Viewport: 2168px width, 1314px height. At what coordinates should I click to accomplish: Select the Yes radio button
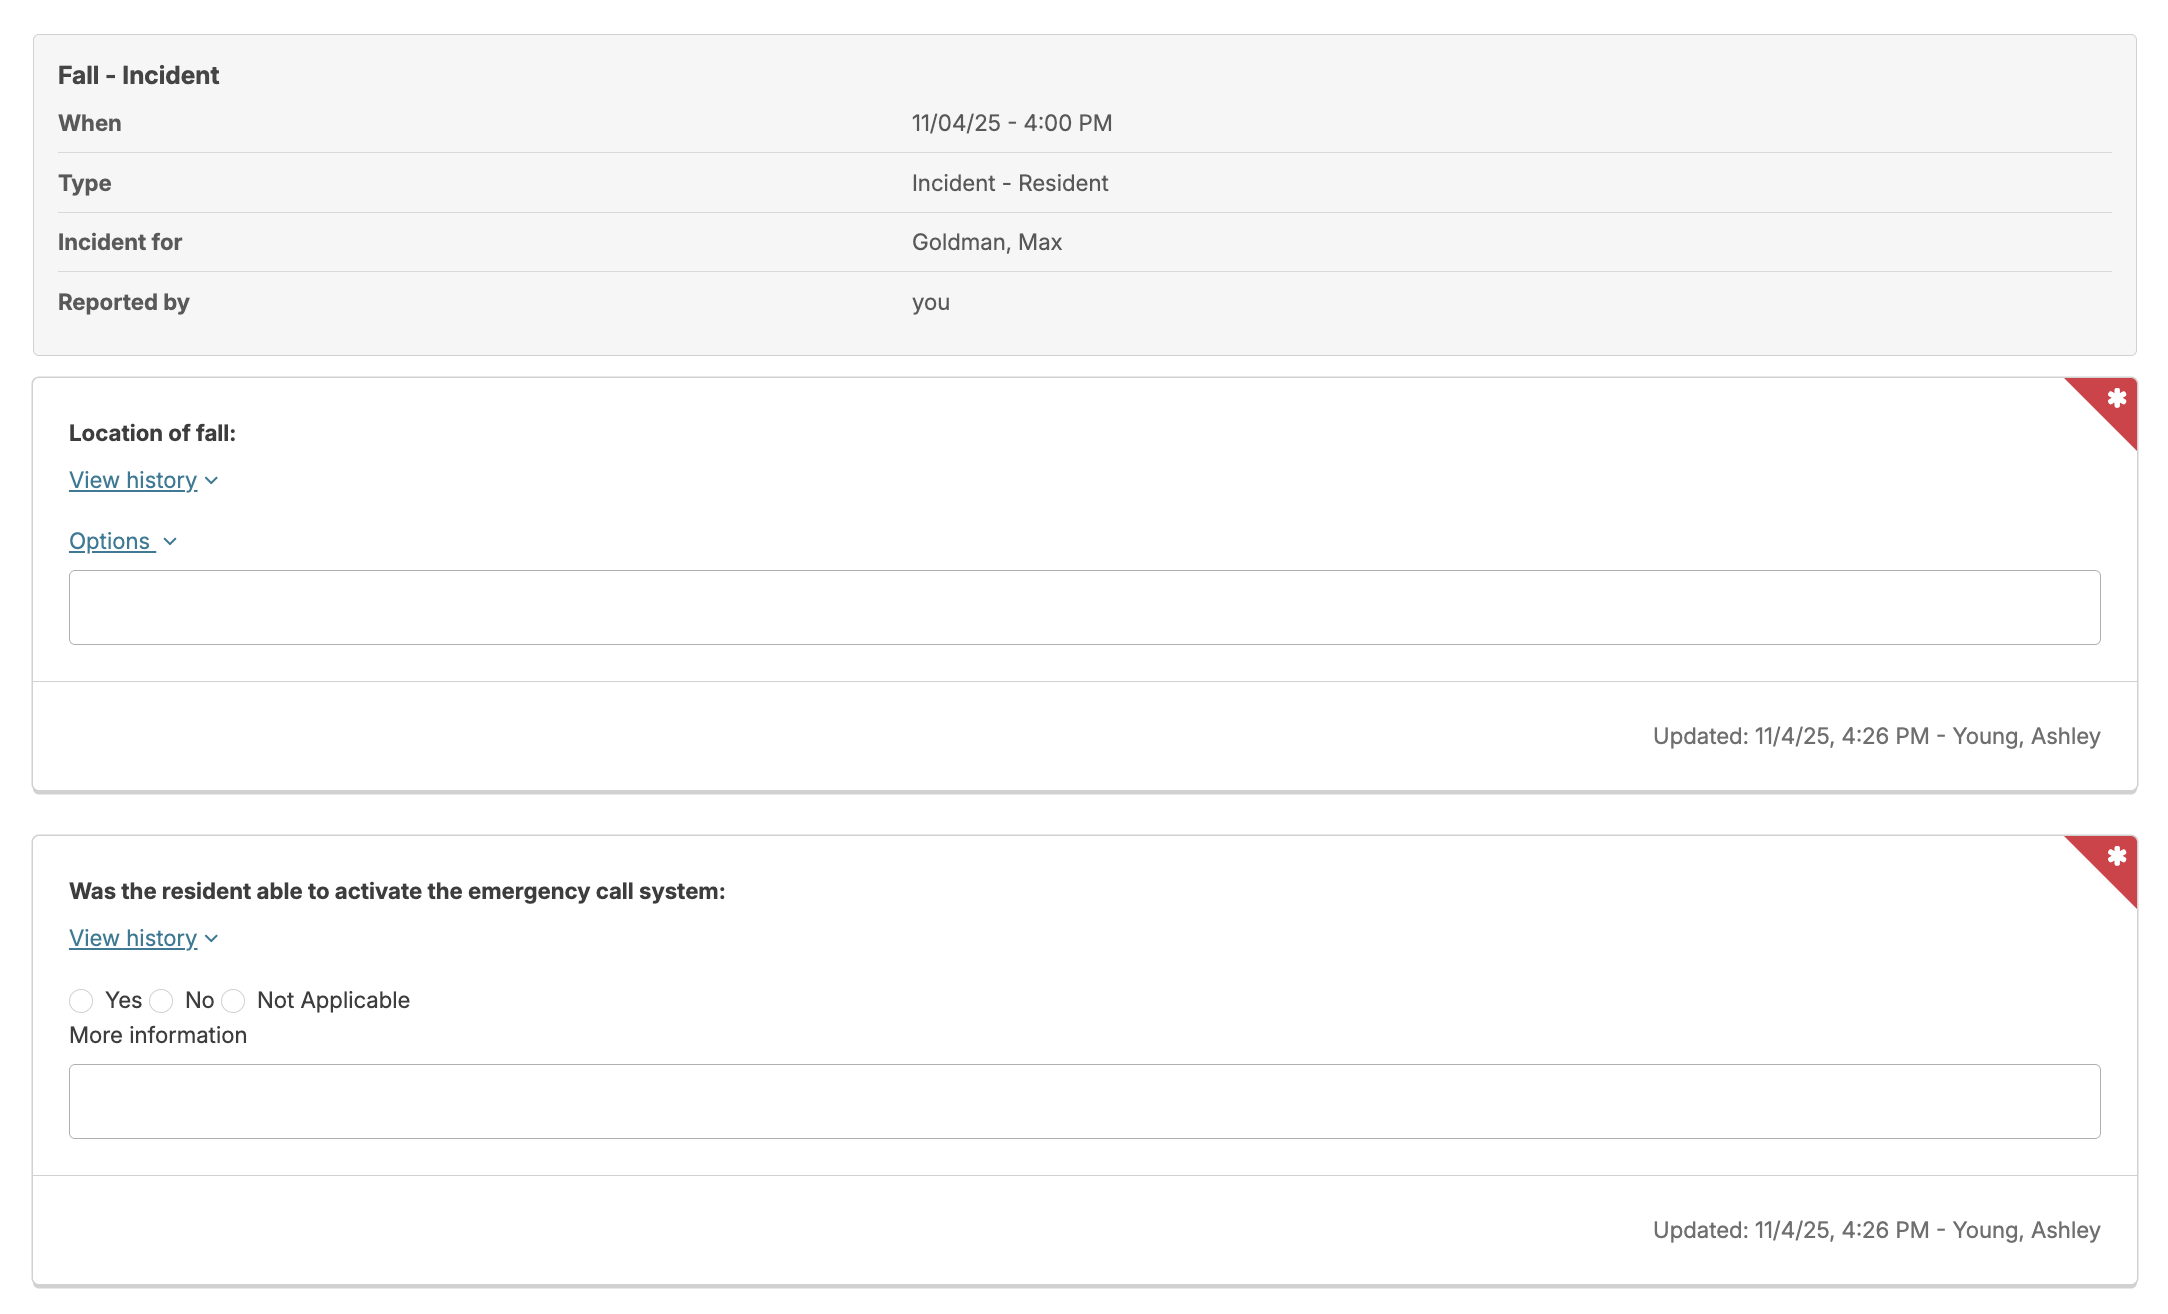point(81,1001)
